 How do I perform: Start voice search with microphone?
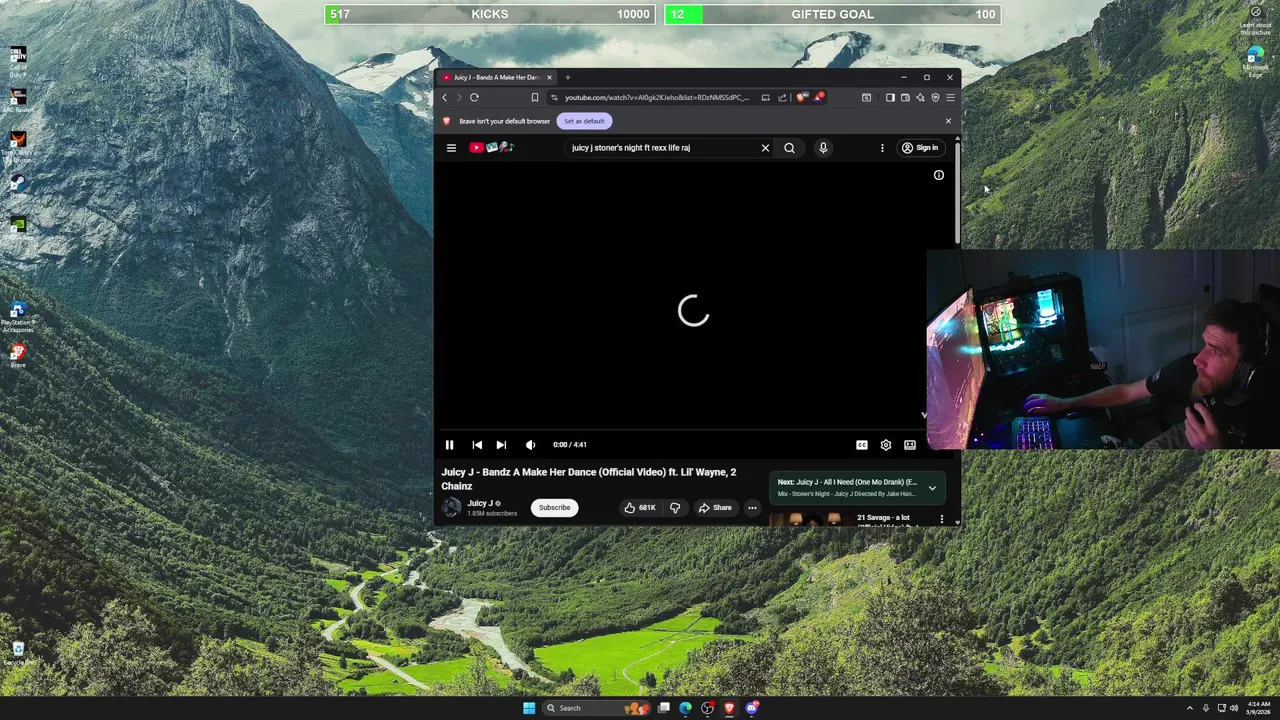[x=823, y=148]
